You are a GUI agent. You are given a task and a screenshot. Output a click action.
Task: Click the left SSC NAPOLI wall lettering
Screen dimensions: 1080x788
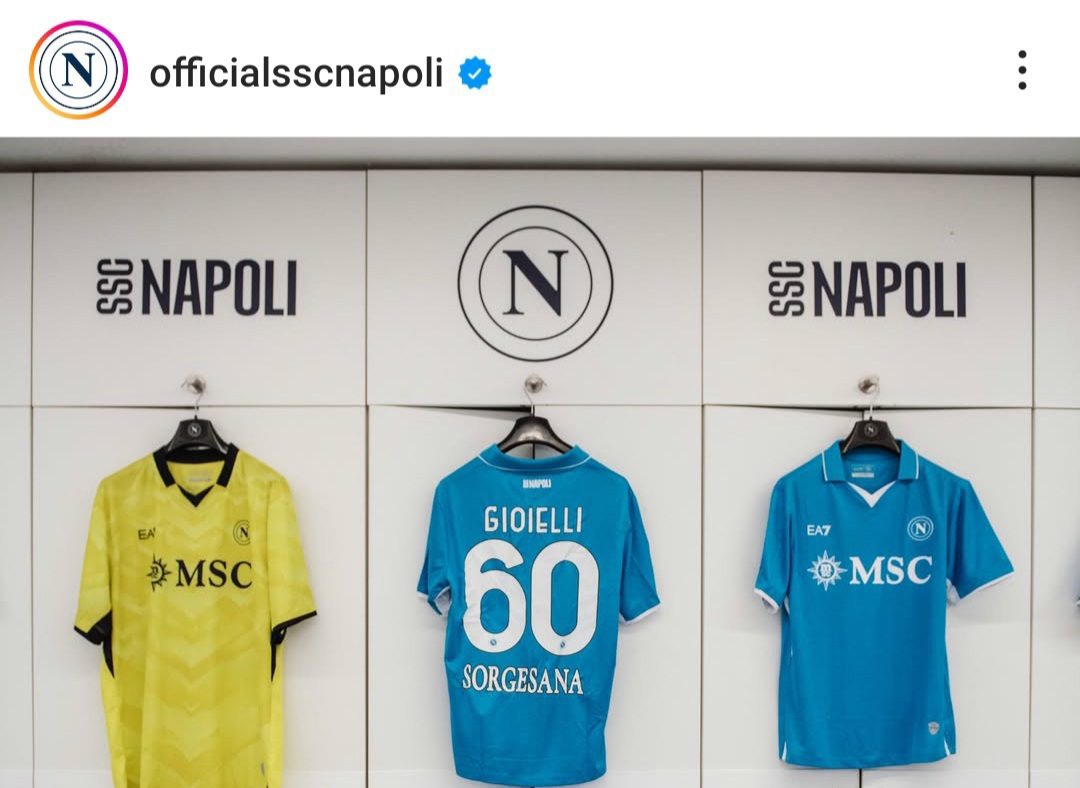197,287
